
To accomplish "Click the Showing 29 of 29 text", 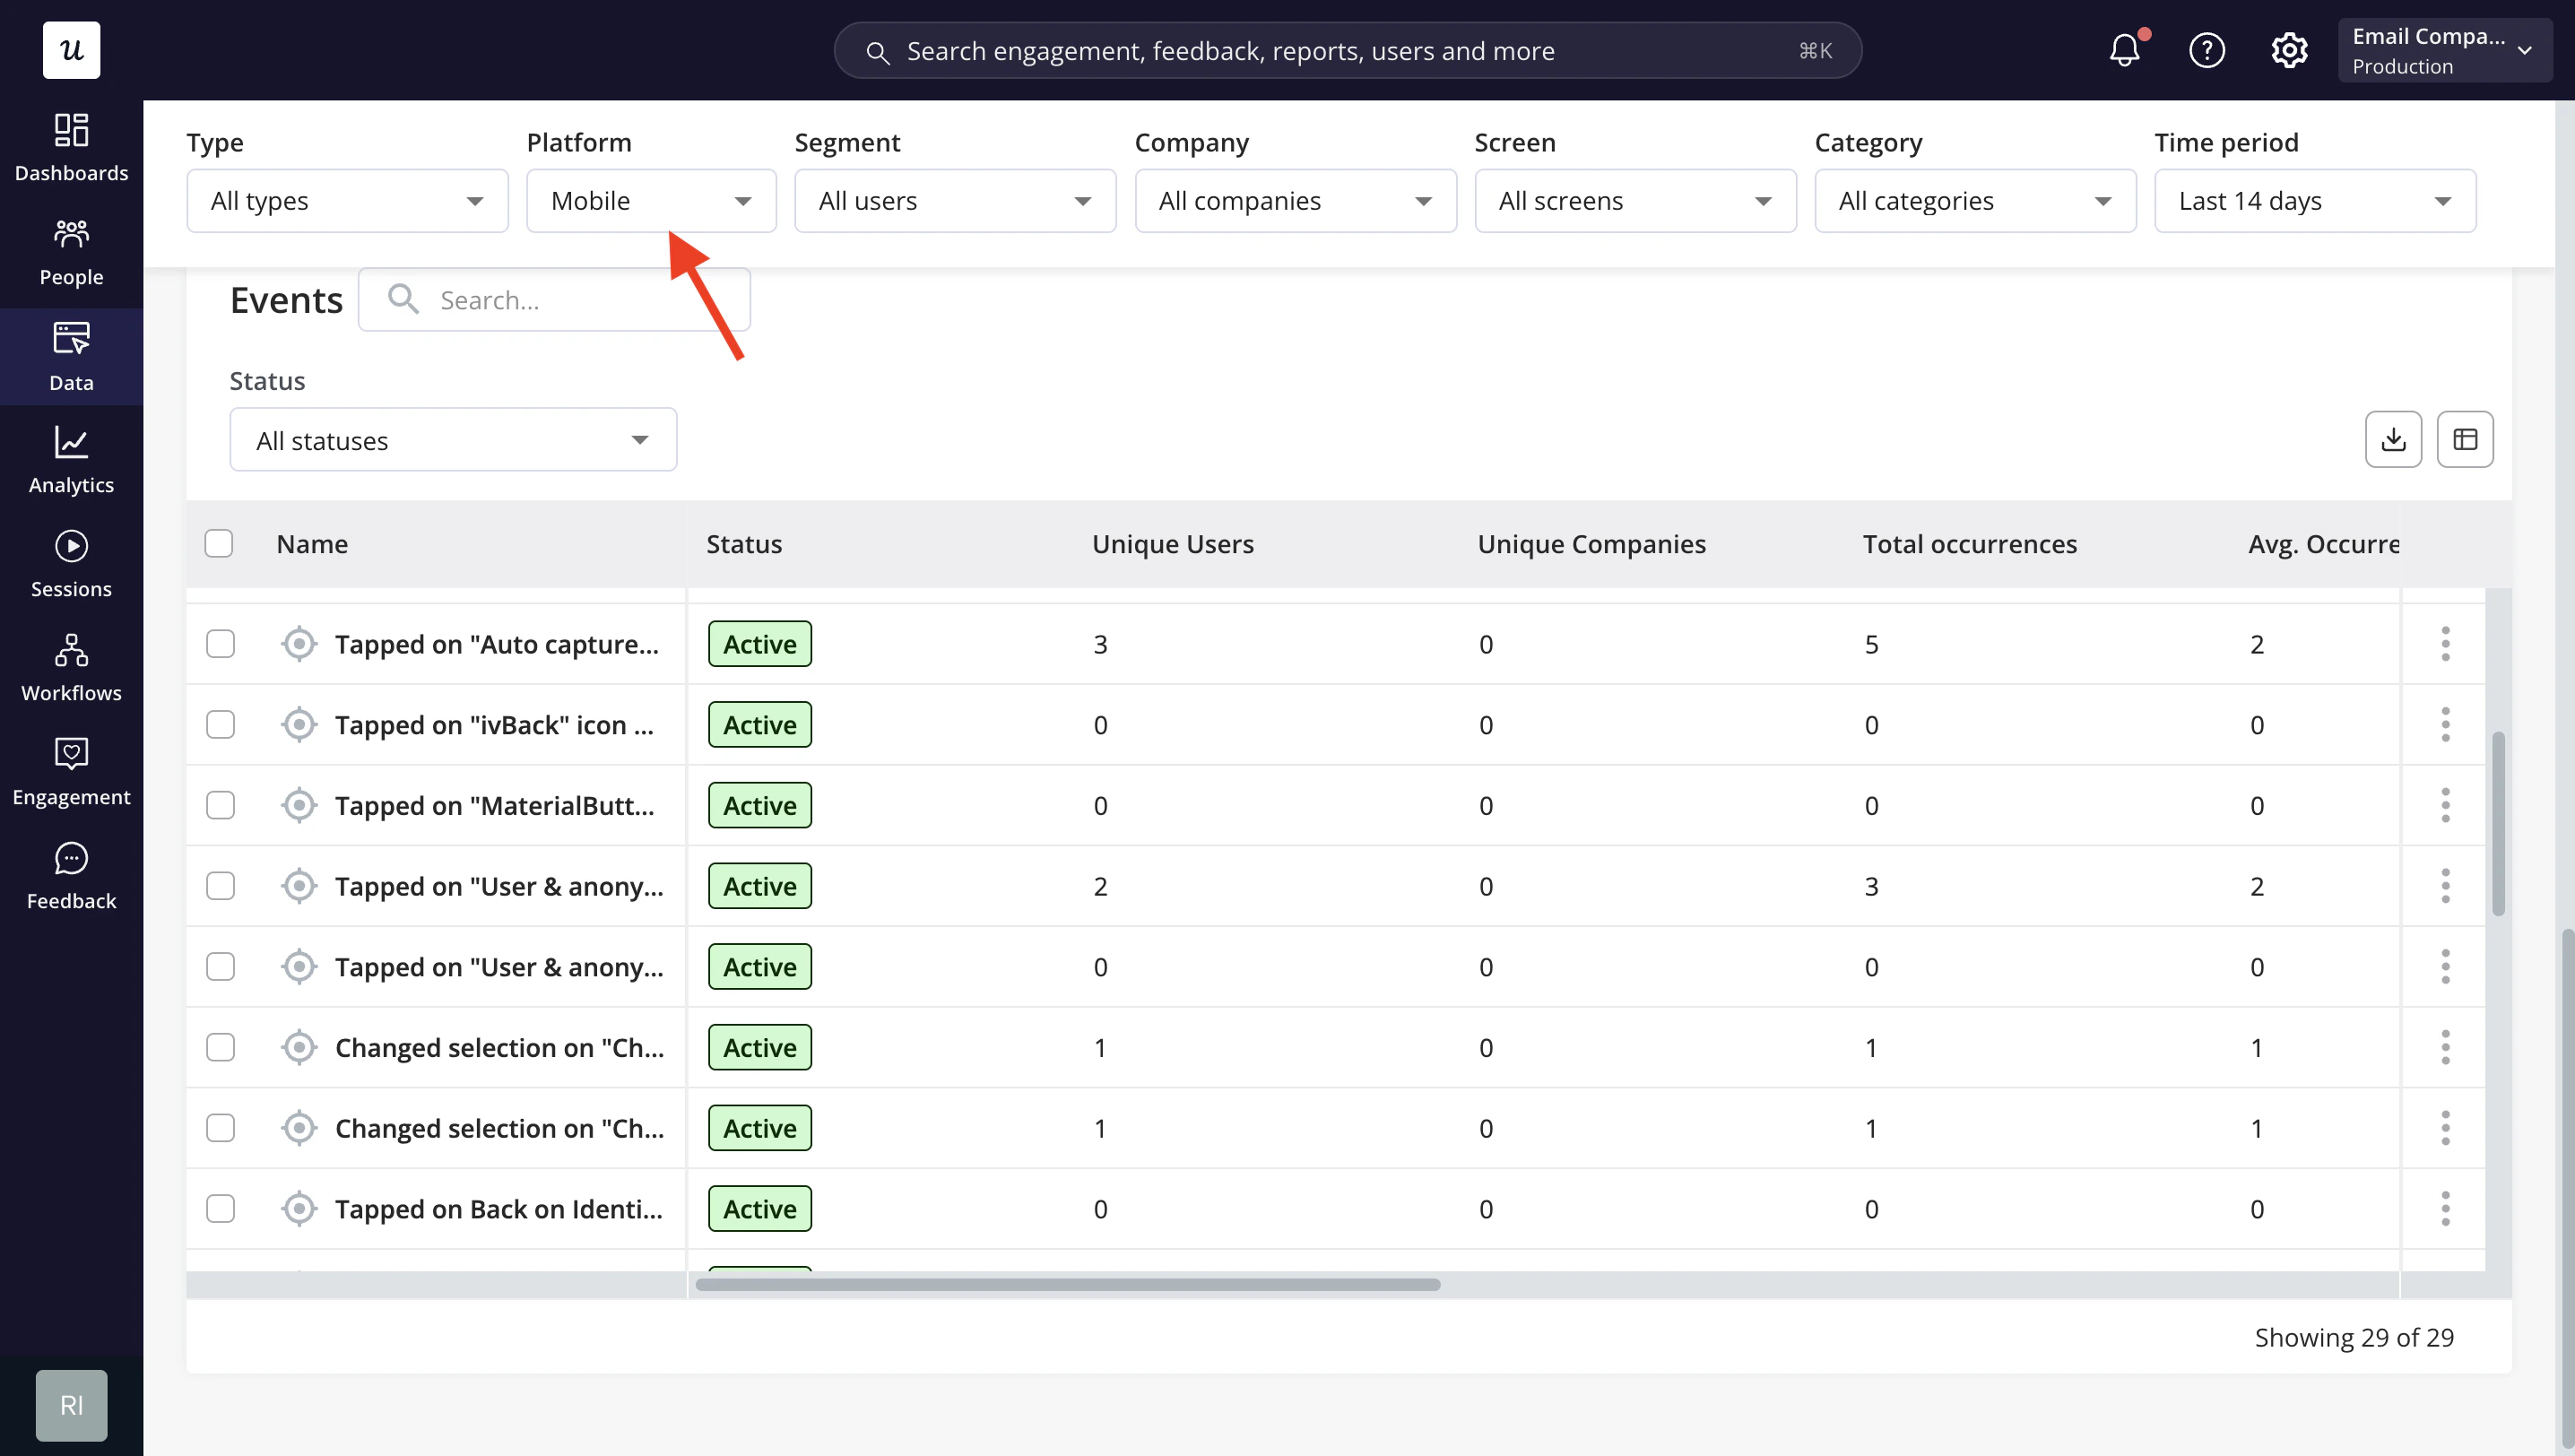I will click(2353, 1337).
